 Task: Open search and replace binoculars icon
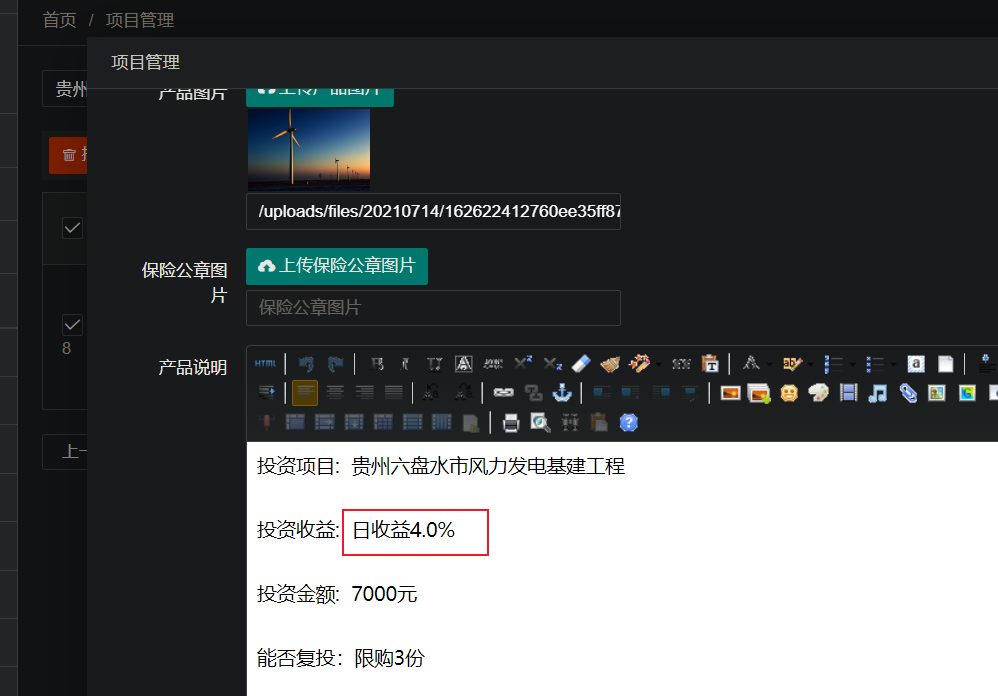570,422
